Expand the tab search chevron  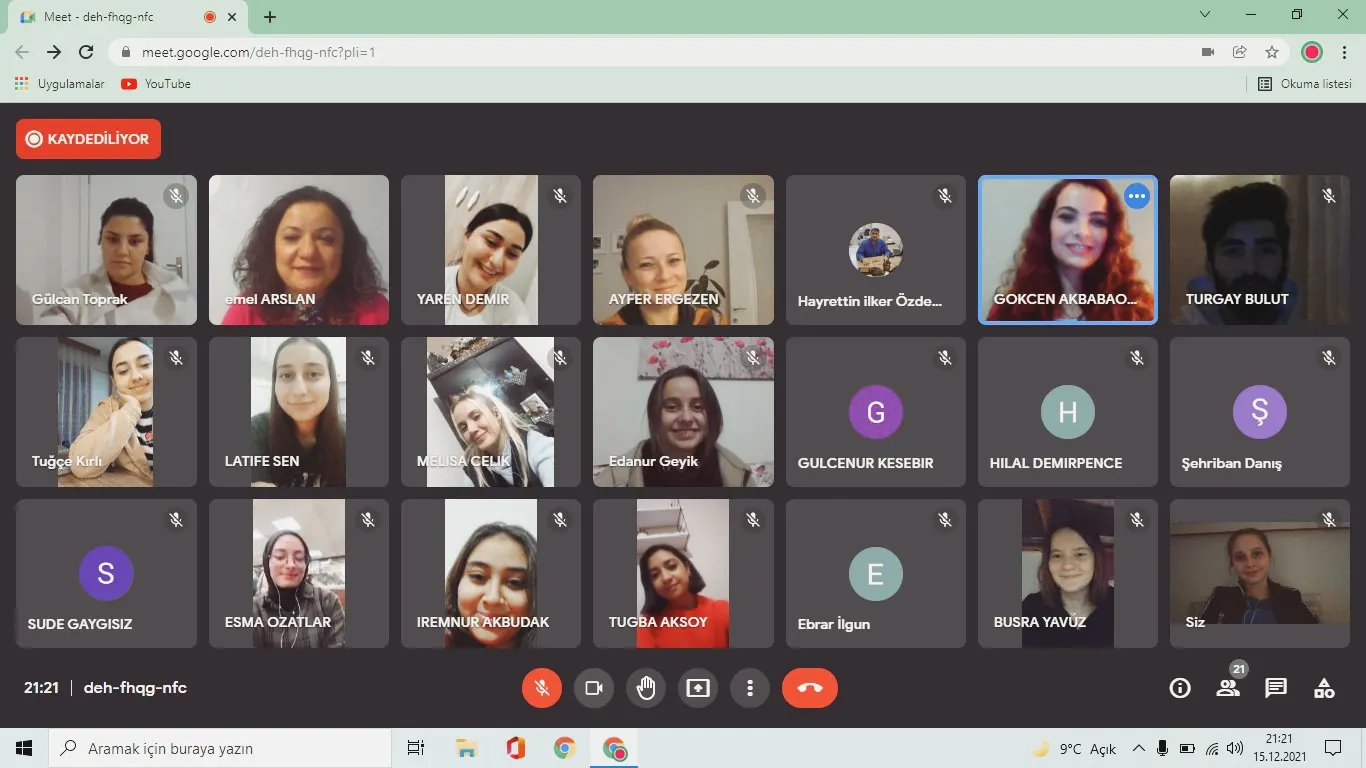[x=1205, y=14]
